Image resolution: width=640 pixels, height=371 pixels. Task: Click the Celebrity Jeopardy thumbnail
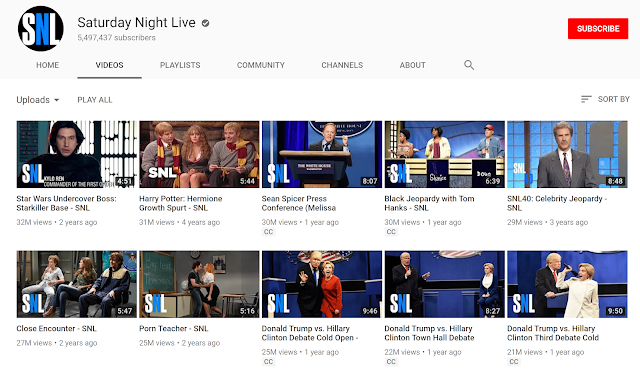coord(567,154)
